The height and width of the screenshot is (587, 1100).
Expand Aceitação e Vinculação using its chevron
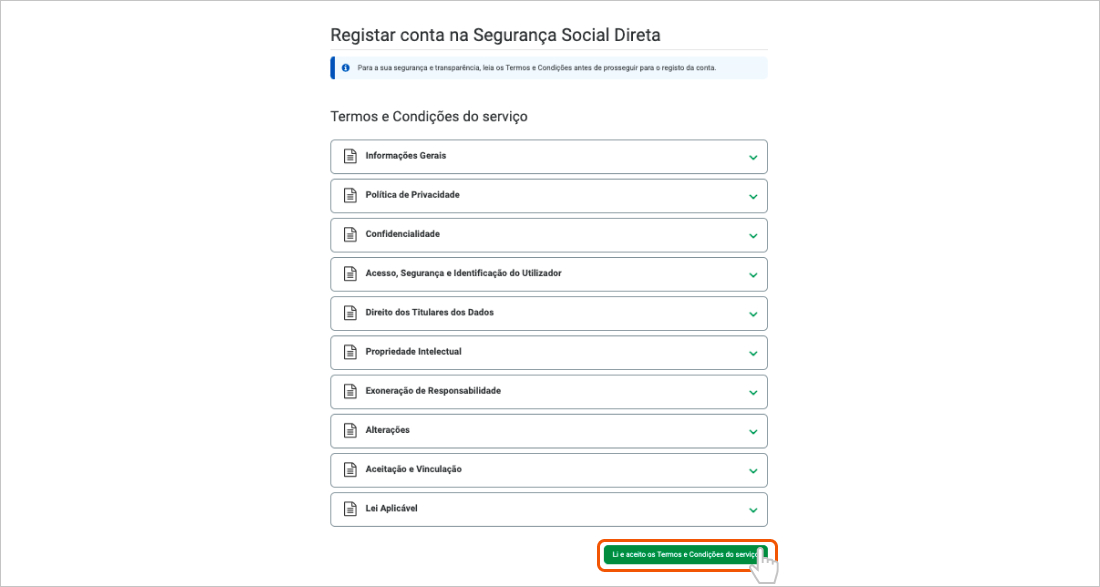tap(753, 470)
